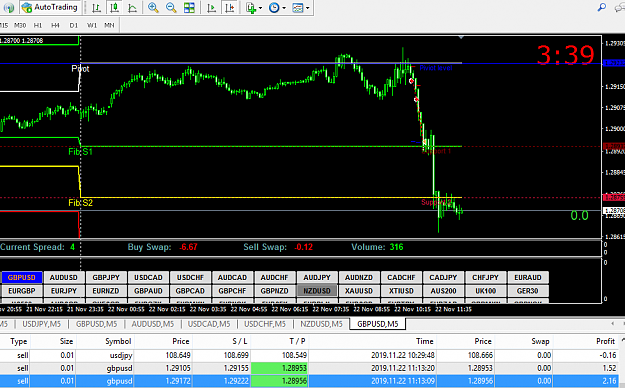Open the chart Templates dropdown
The width and height of the screenshot is (625, 388).
coord(301,8)
